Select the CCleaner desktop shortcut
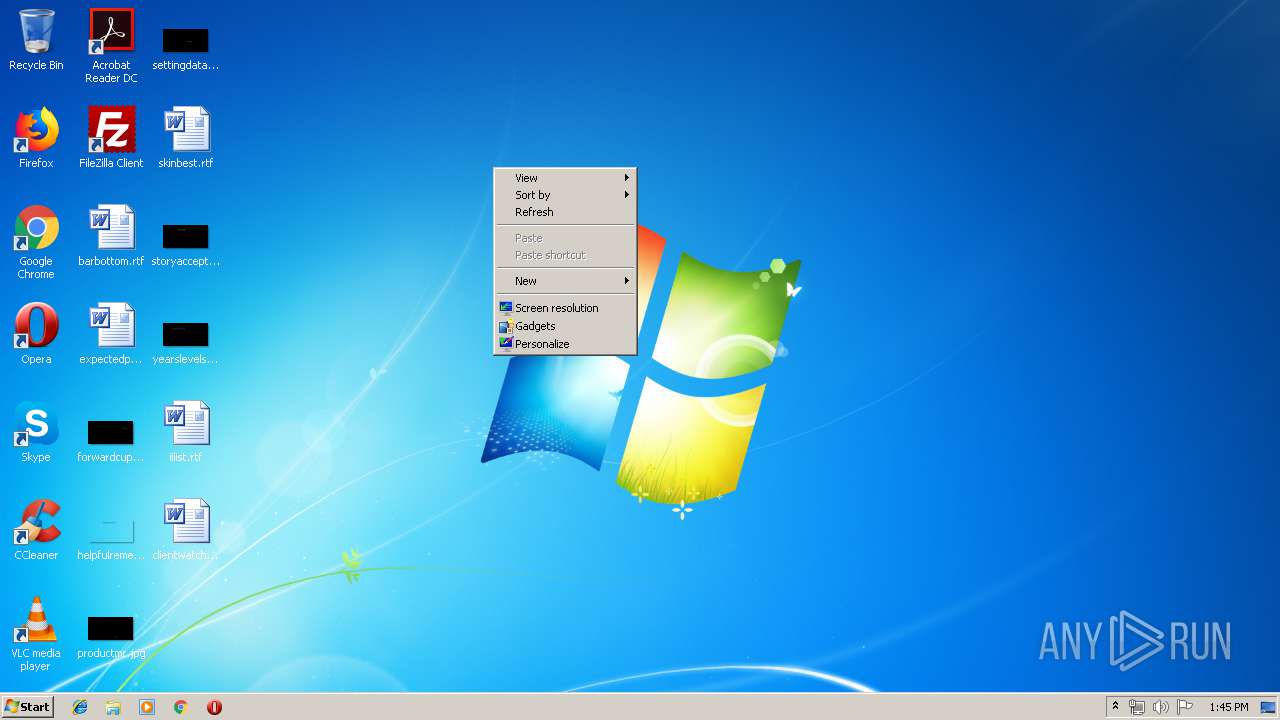1280x720 pixels. click(x=36, y=530)
